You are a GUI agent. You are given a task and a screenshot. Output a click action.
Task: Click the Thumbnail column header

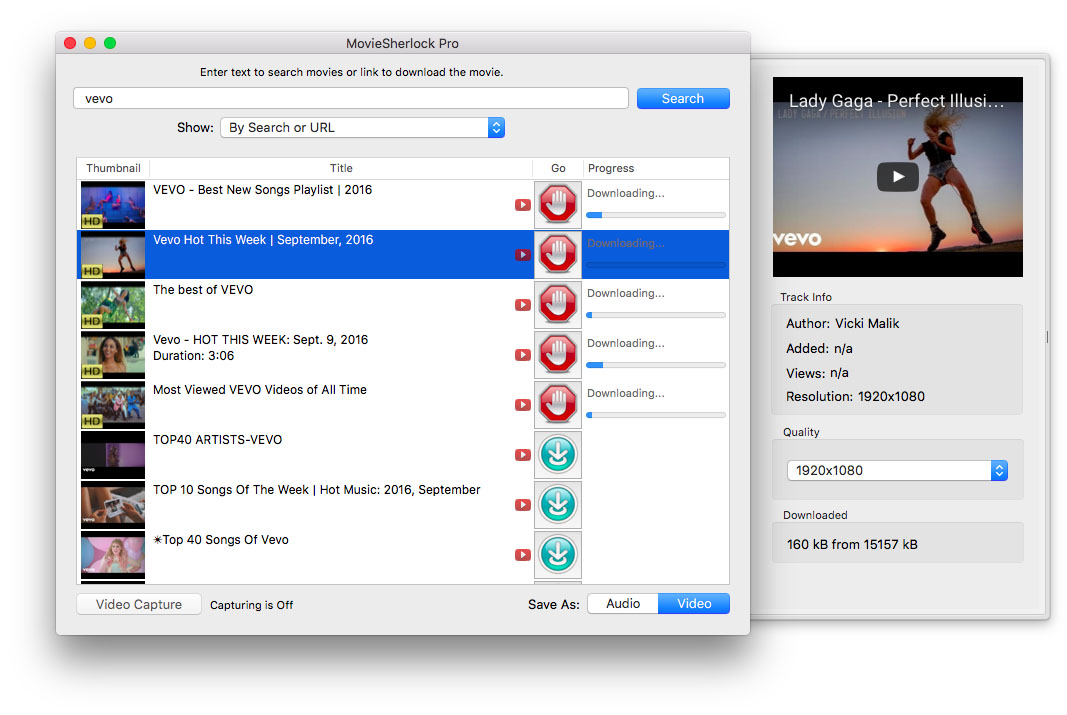[x=113, y=168]
